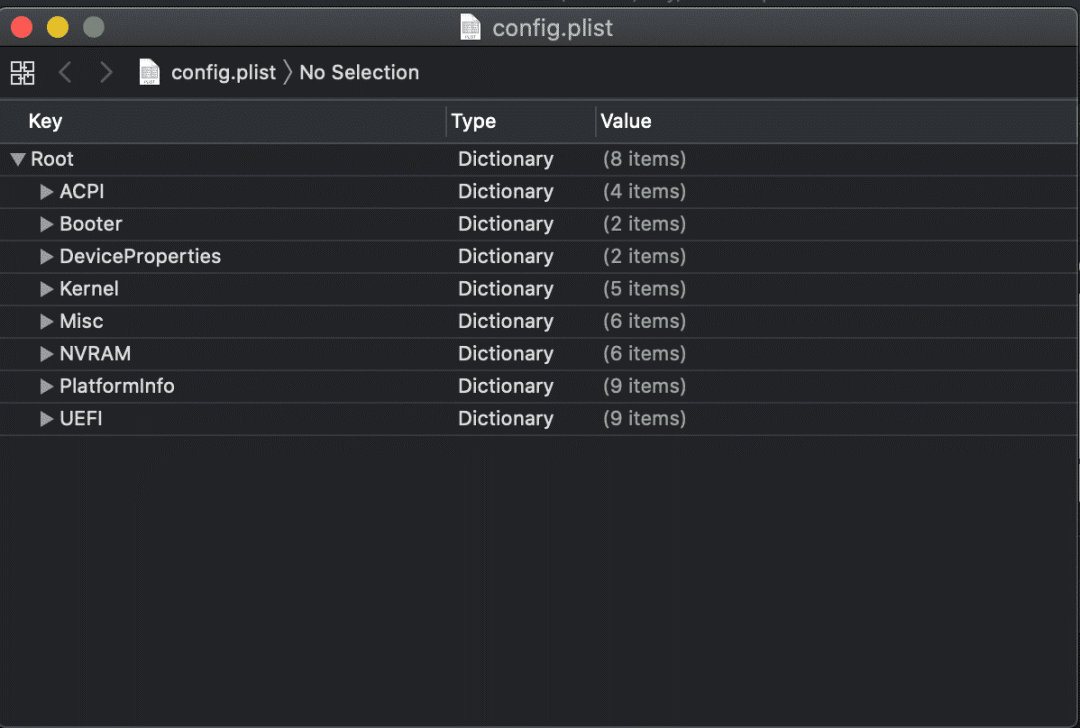This screenshot has width=1080, height=728.
Task: Expand the DeviceProperties dictionary
Action: point(46,257)
